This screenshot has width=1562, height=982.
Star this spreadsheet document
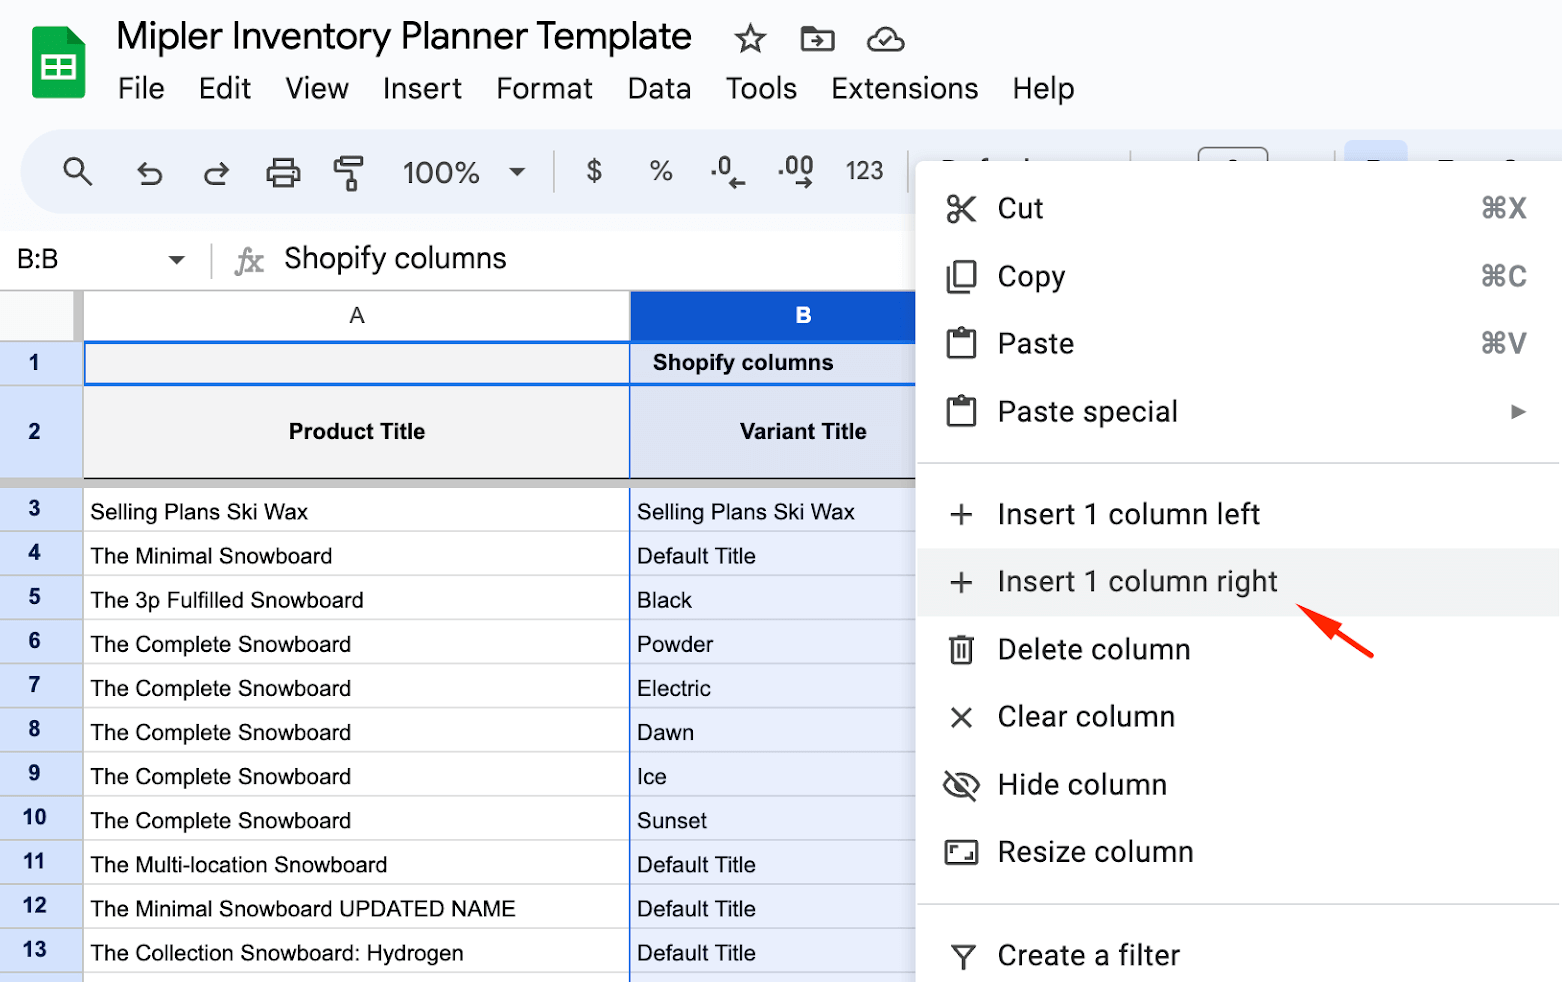[x=749, y=39]
